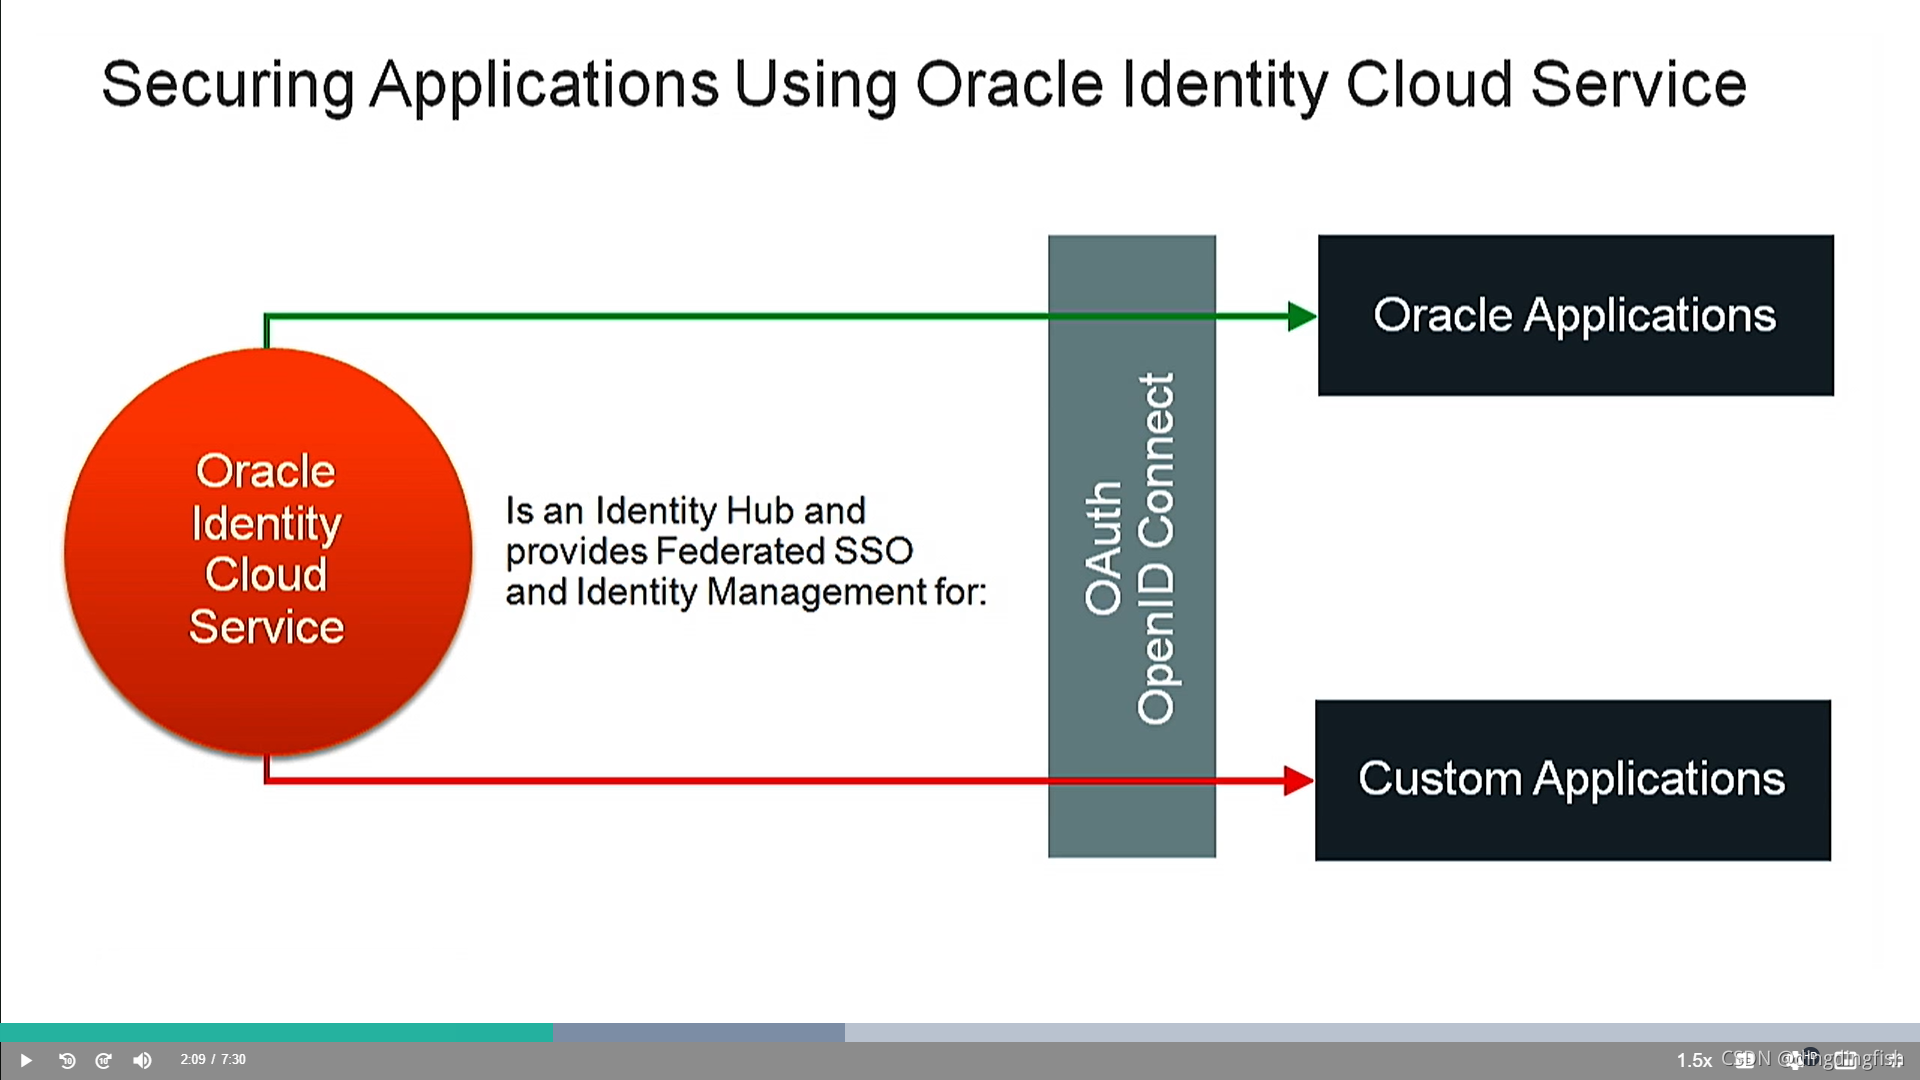
Task: Open HD quality settings gear
Action: [1797, 1061]
